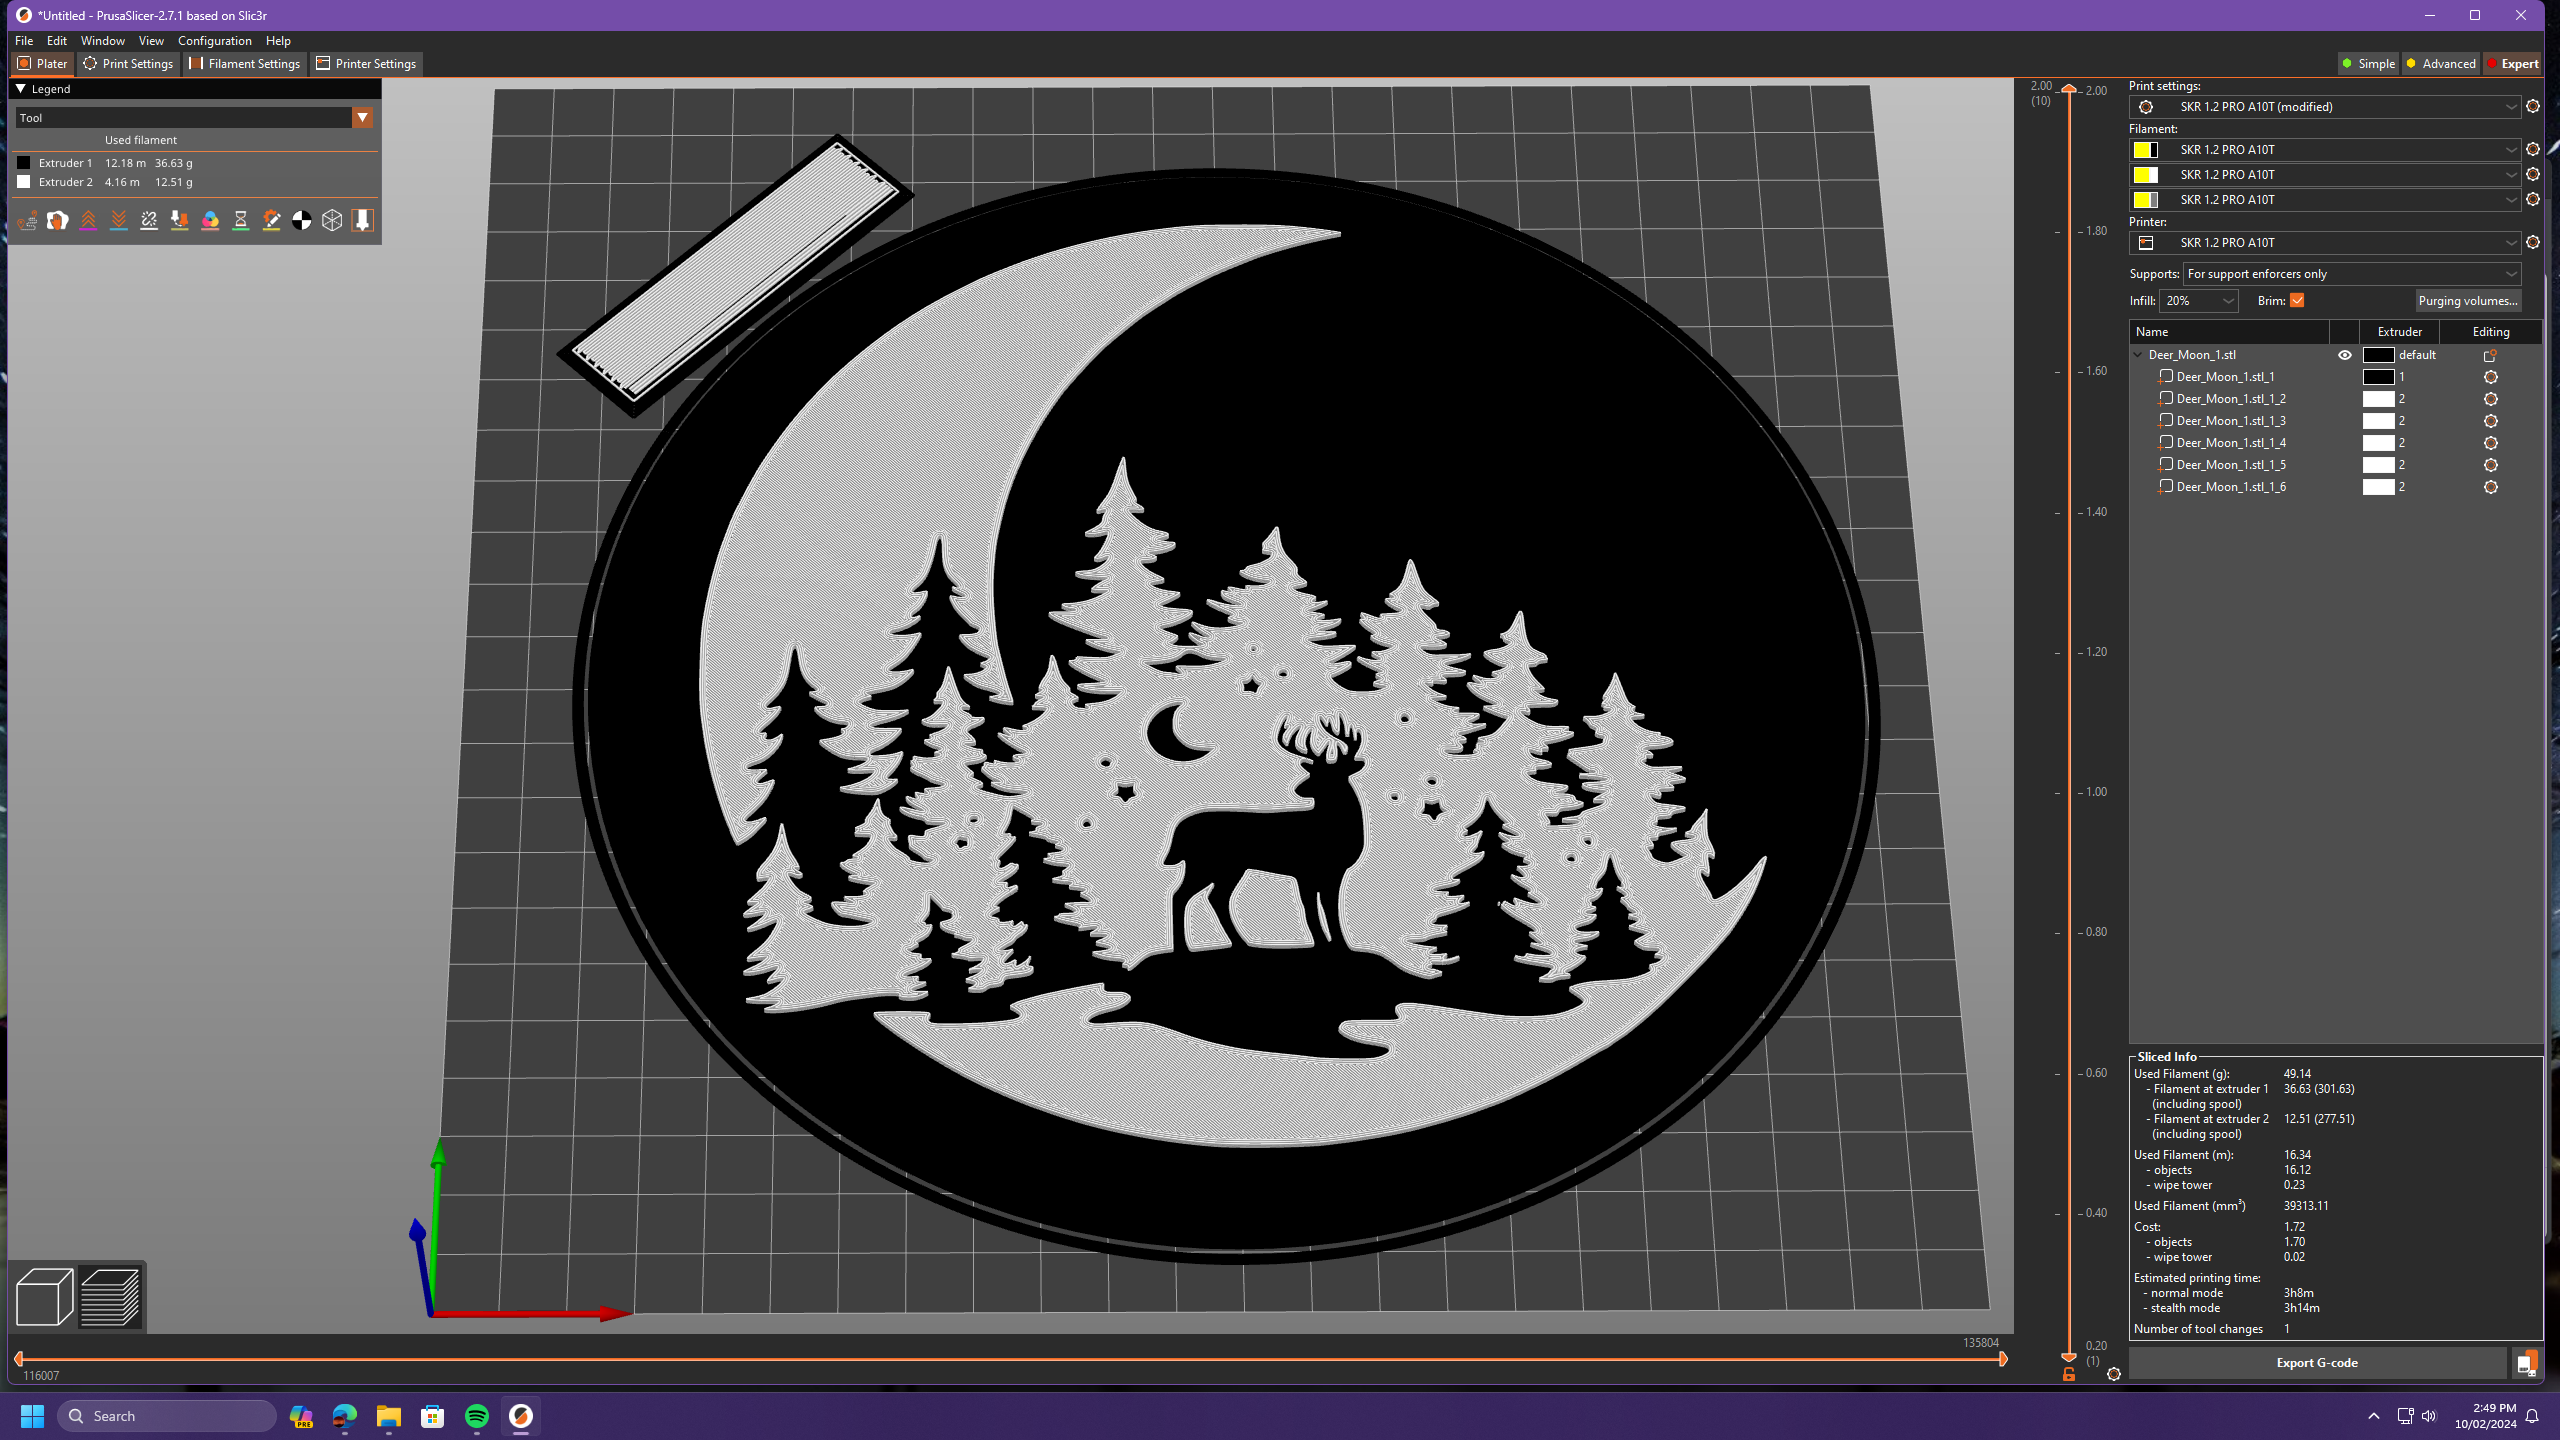Open the Configuration menu
The height and width of the screenshot is (1440, 2560).
[x=214, y=41]
